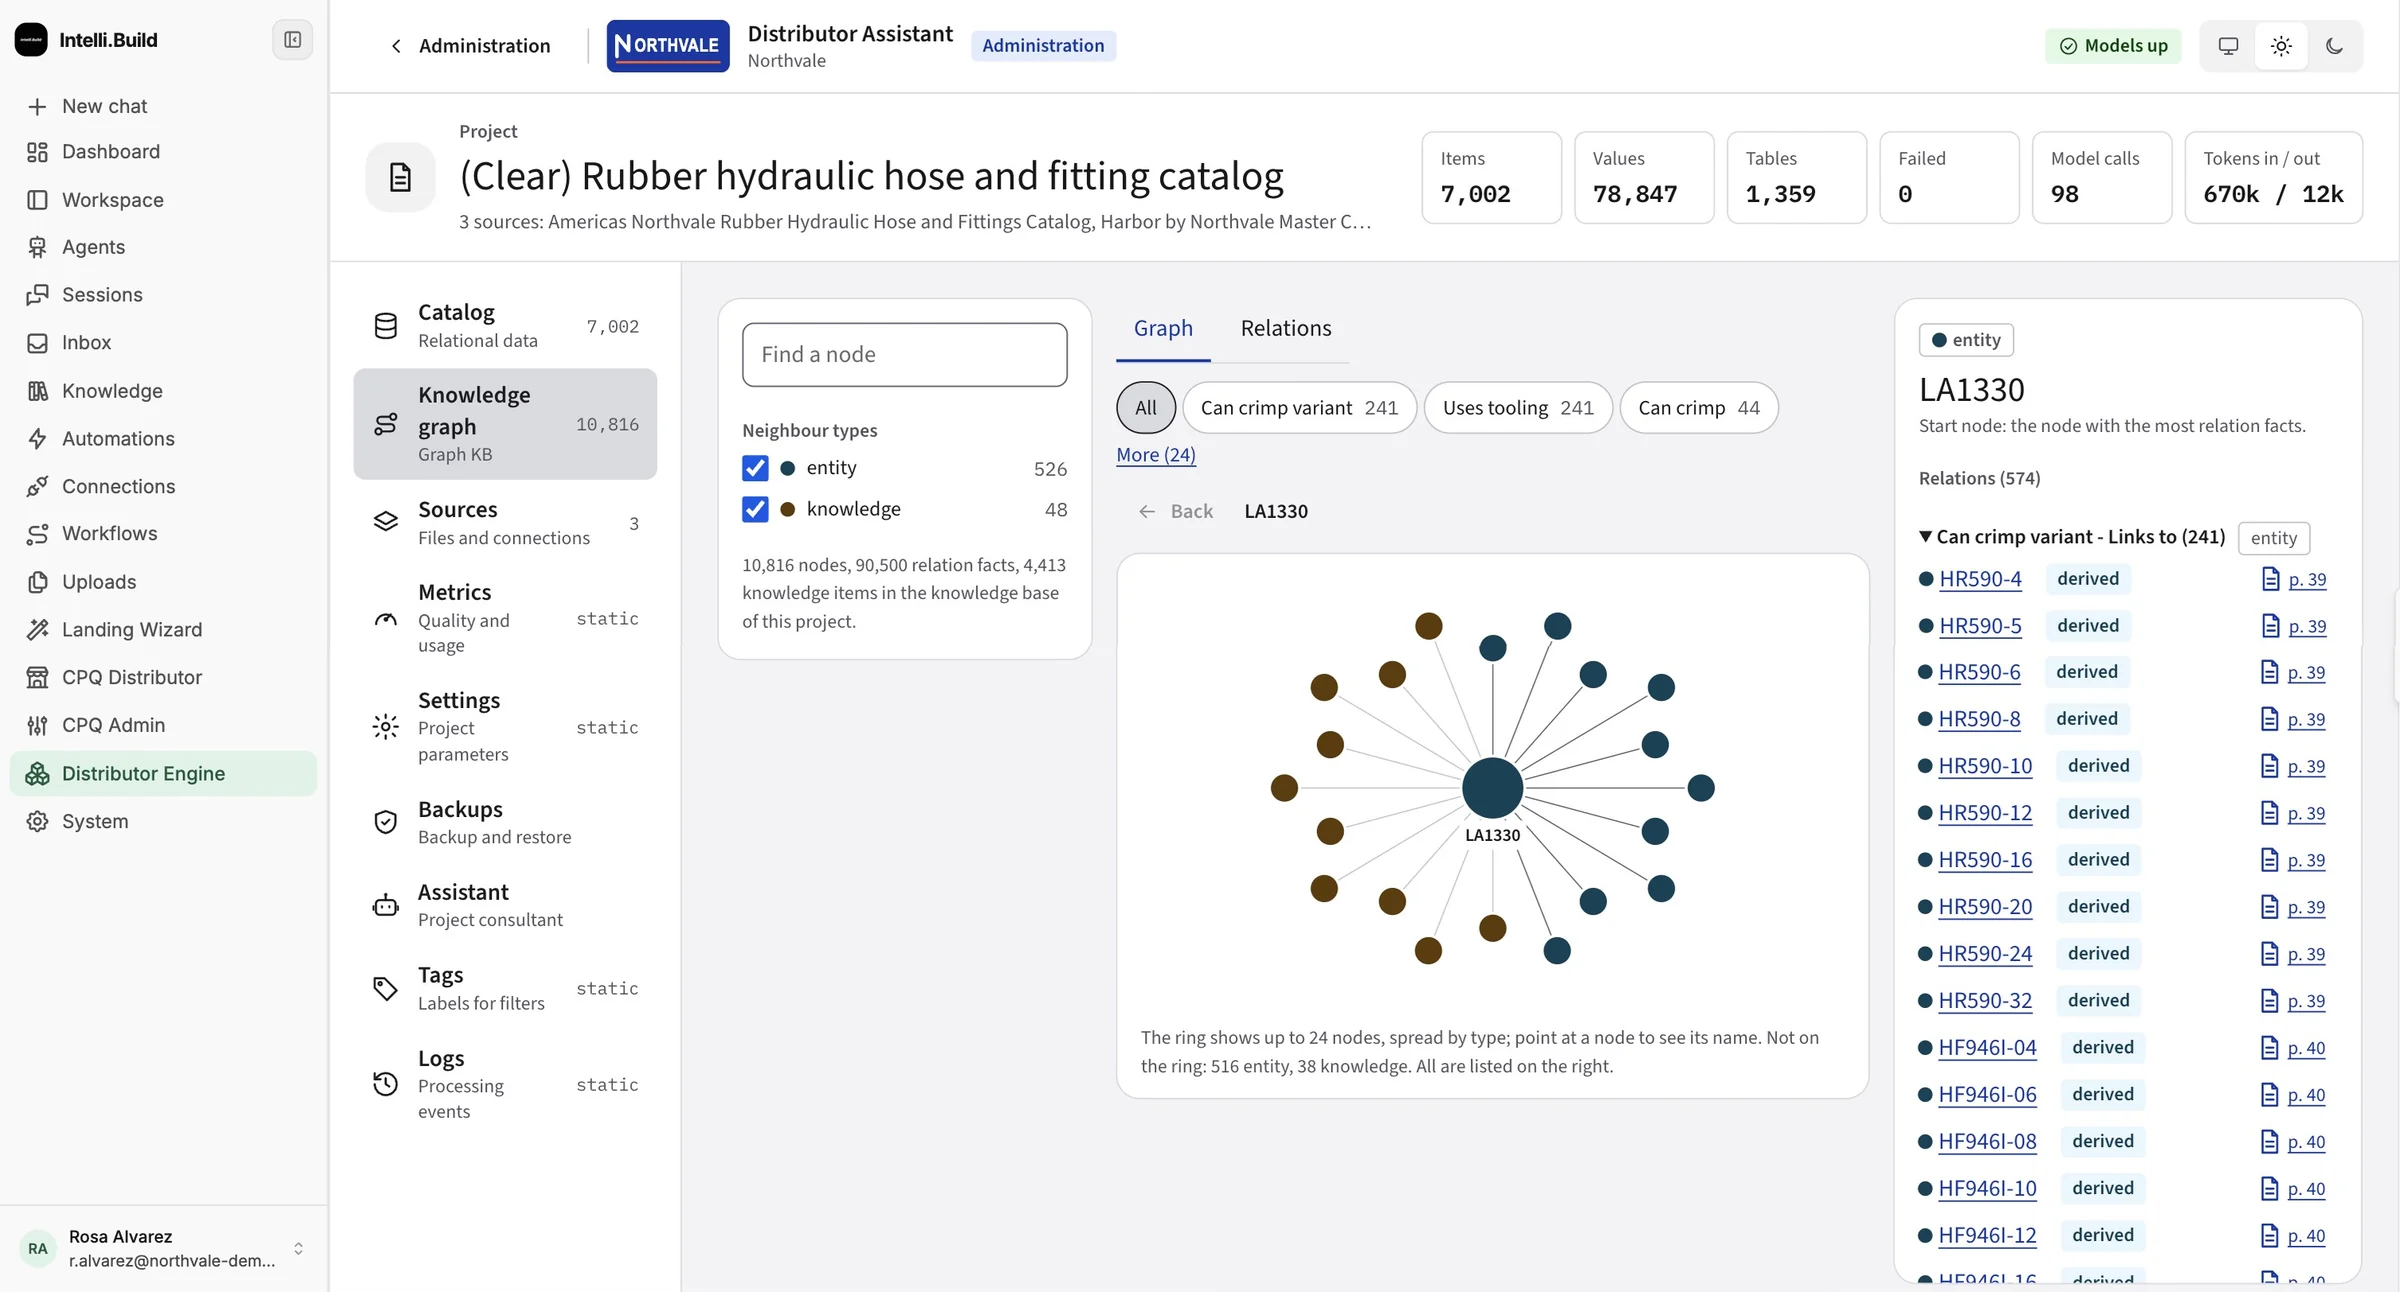Open Settings project parameters
The width and height of the screenshot is (2400, 1292).
click(505, 727)
